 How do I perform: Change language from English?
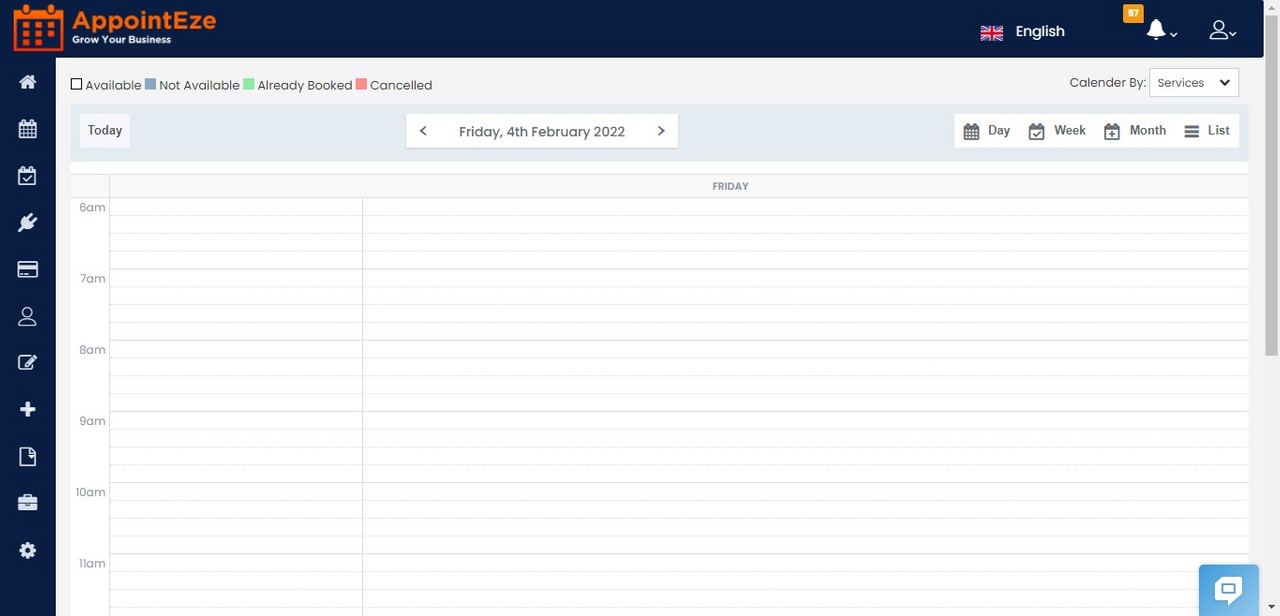(1040, 31)
